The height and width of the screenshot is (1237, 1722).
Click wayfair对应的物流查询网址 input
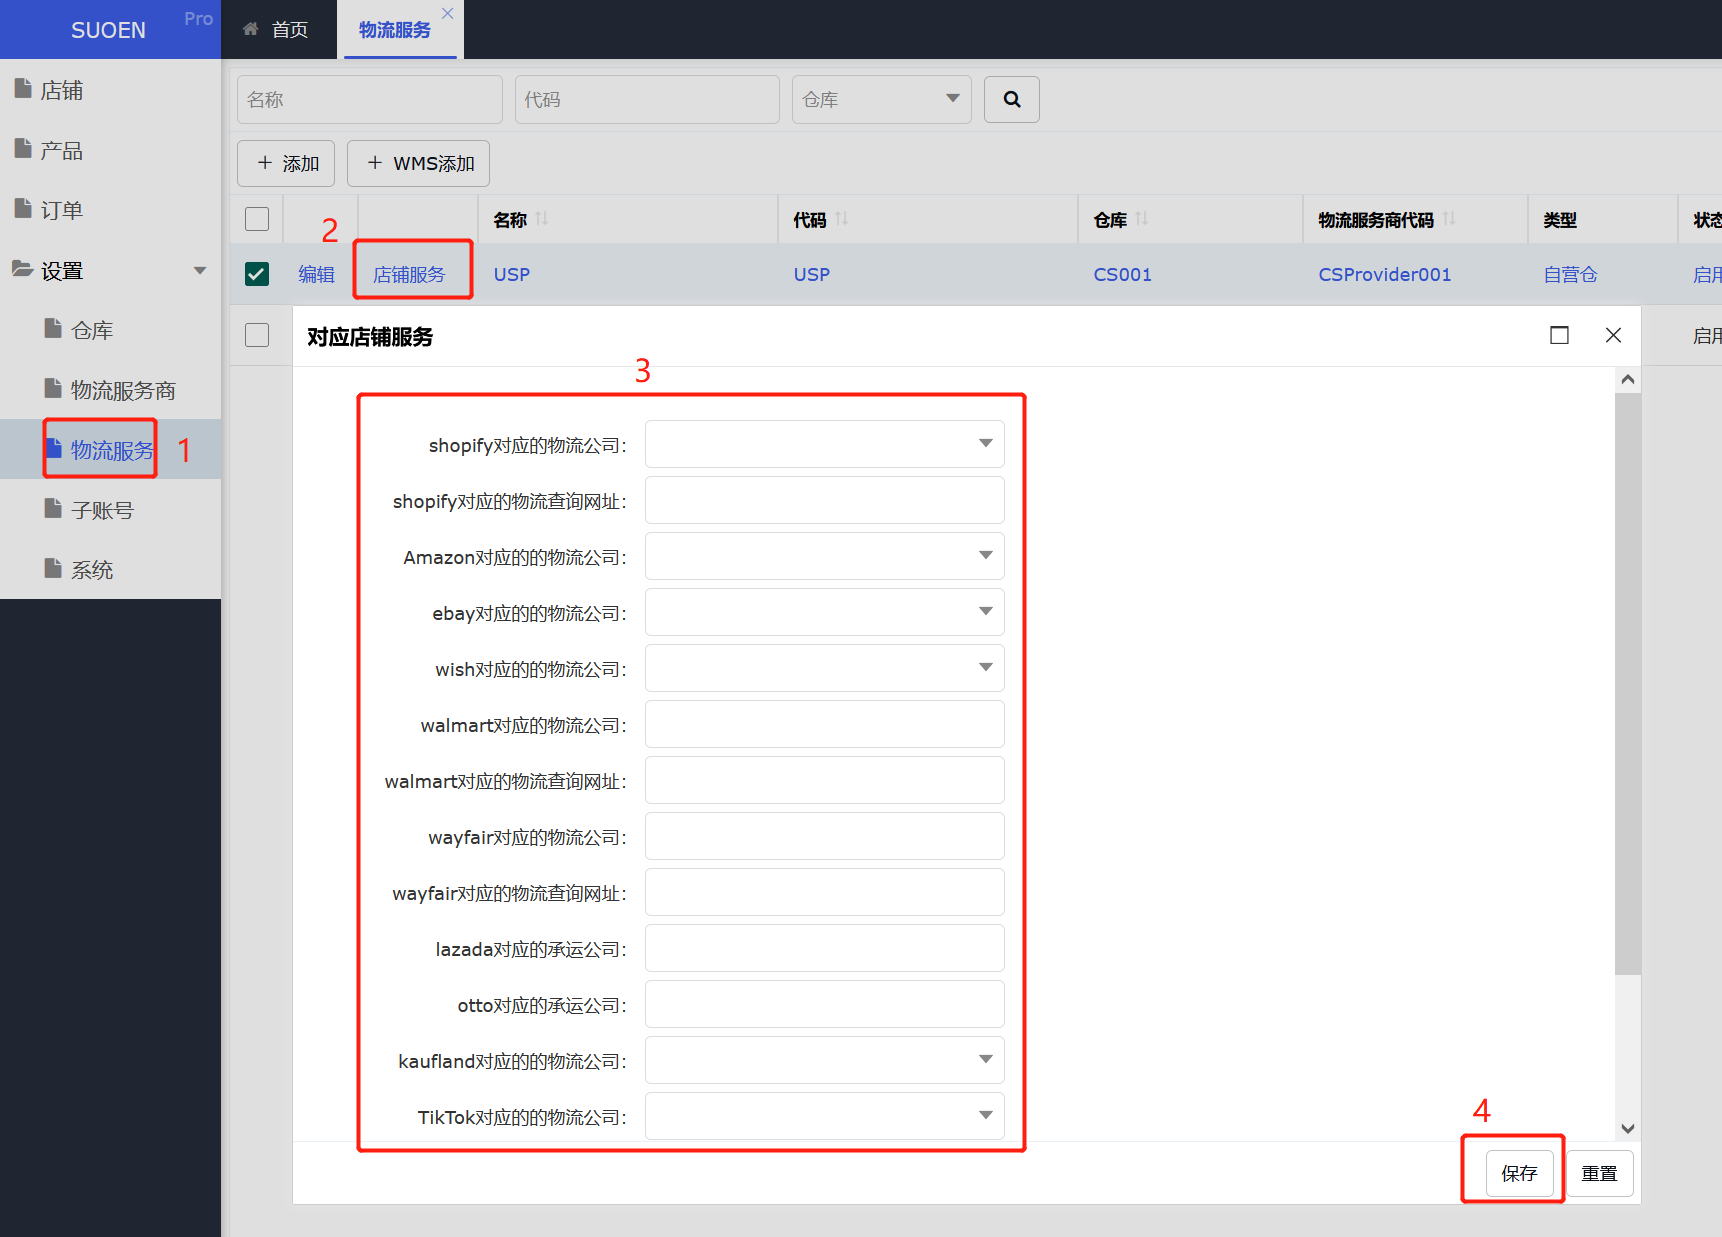tap(824, 892)
